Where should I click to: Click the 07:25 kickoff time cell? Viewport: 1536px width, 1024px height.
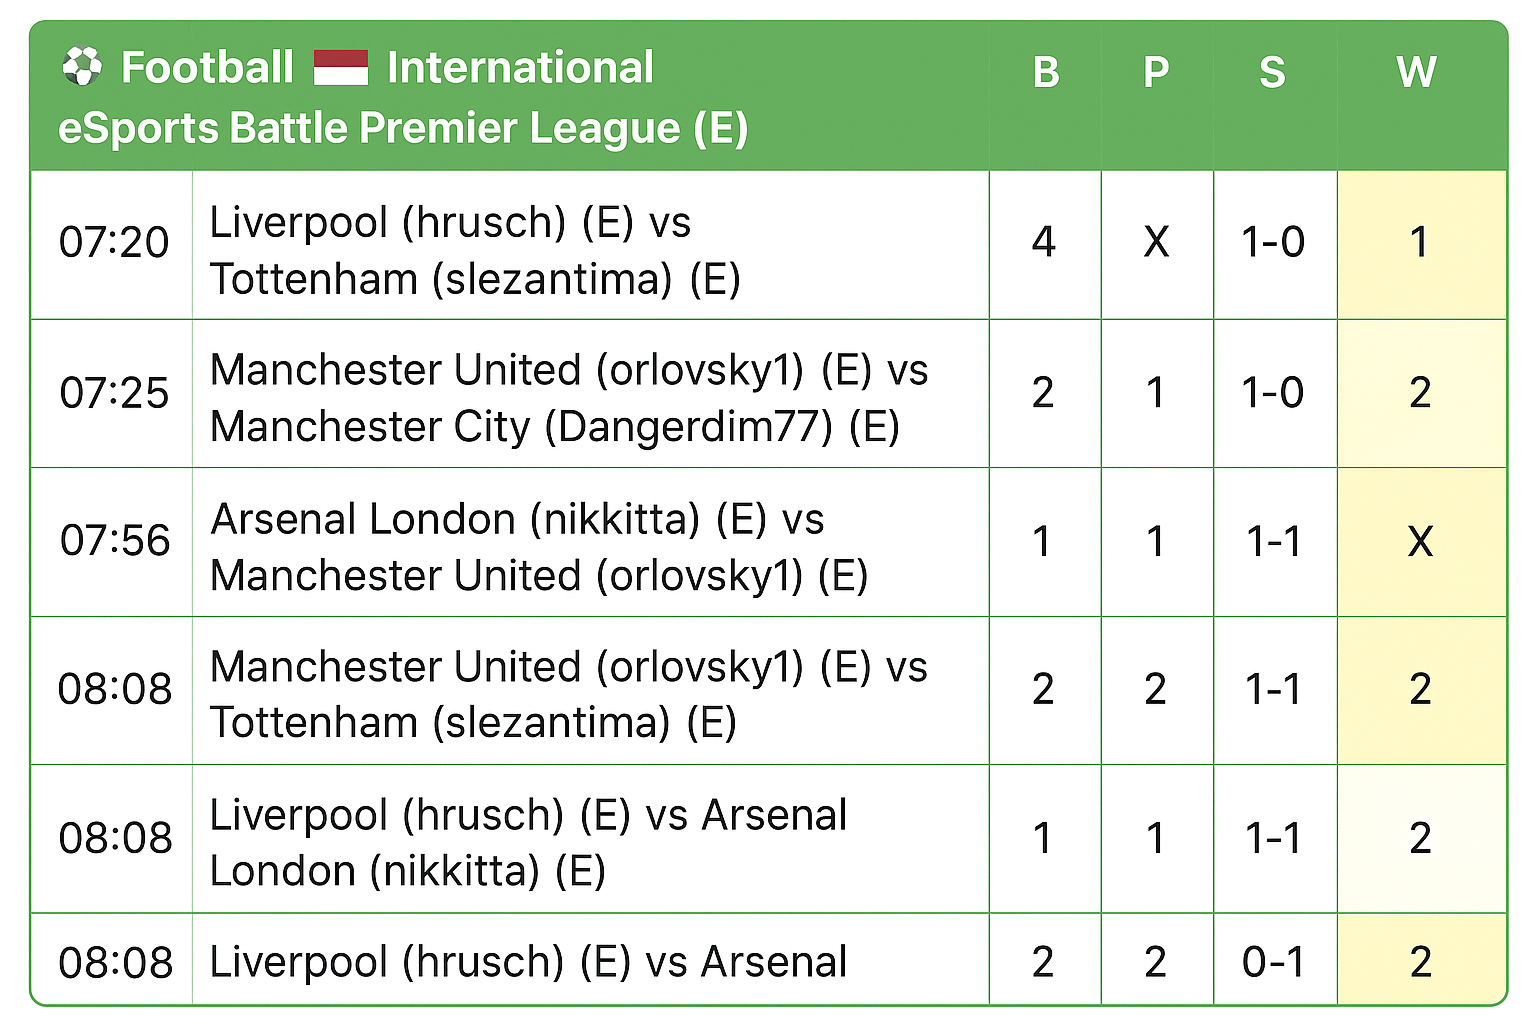(114, 393)
